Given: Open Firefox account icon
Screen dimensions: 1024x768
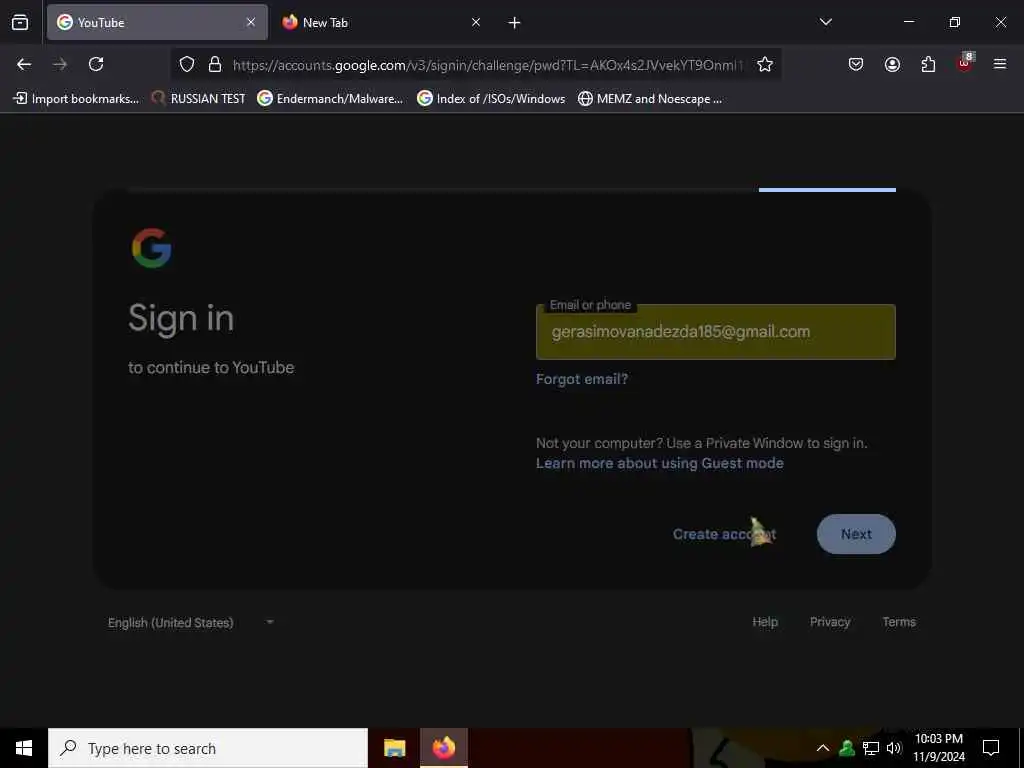Looking at the screenshot, I should coord(892,64).
